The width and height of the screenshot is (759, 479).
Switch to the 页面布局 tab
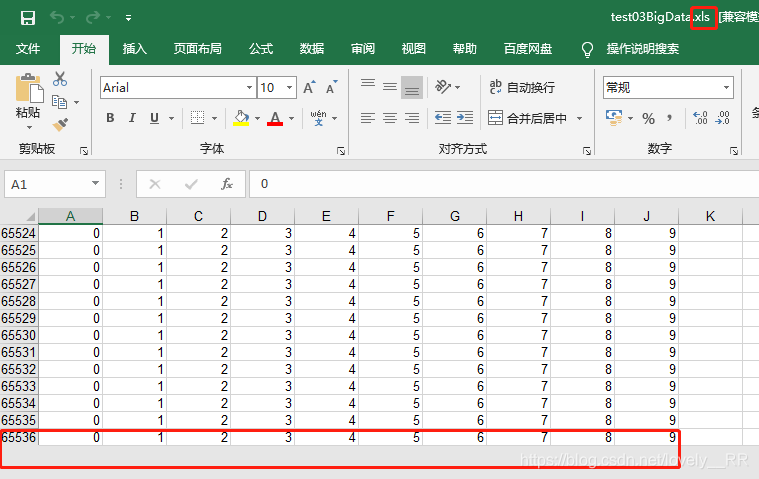click(197, 48)
